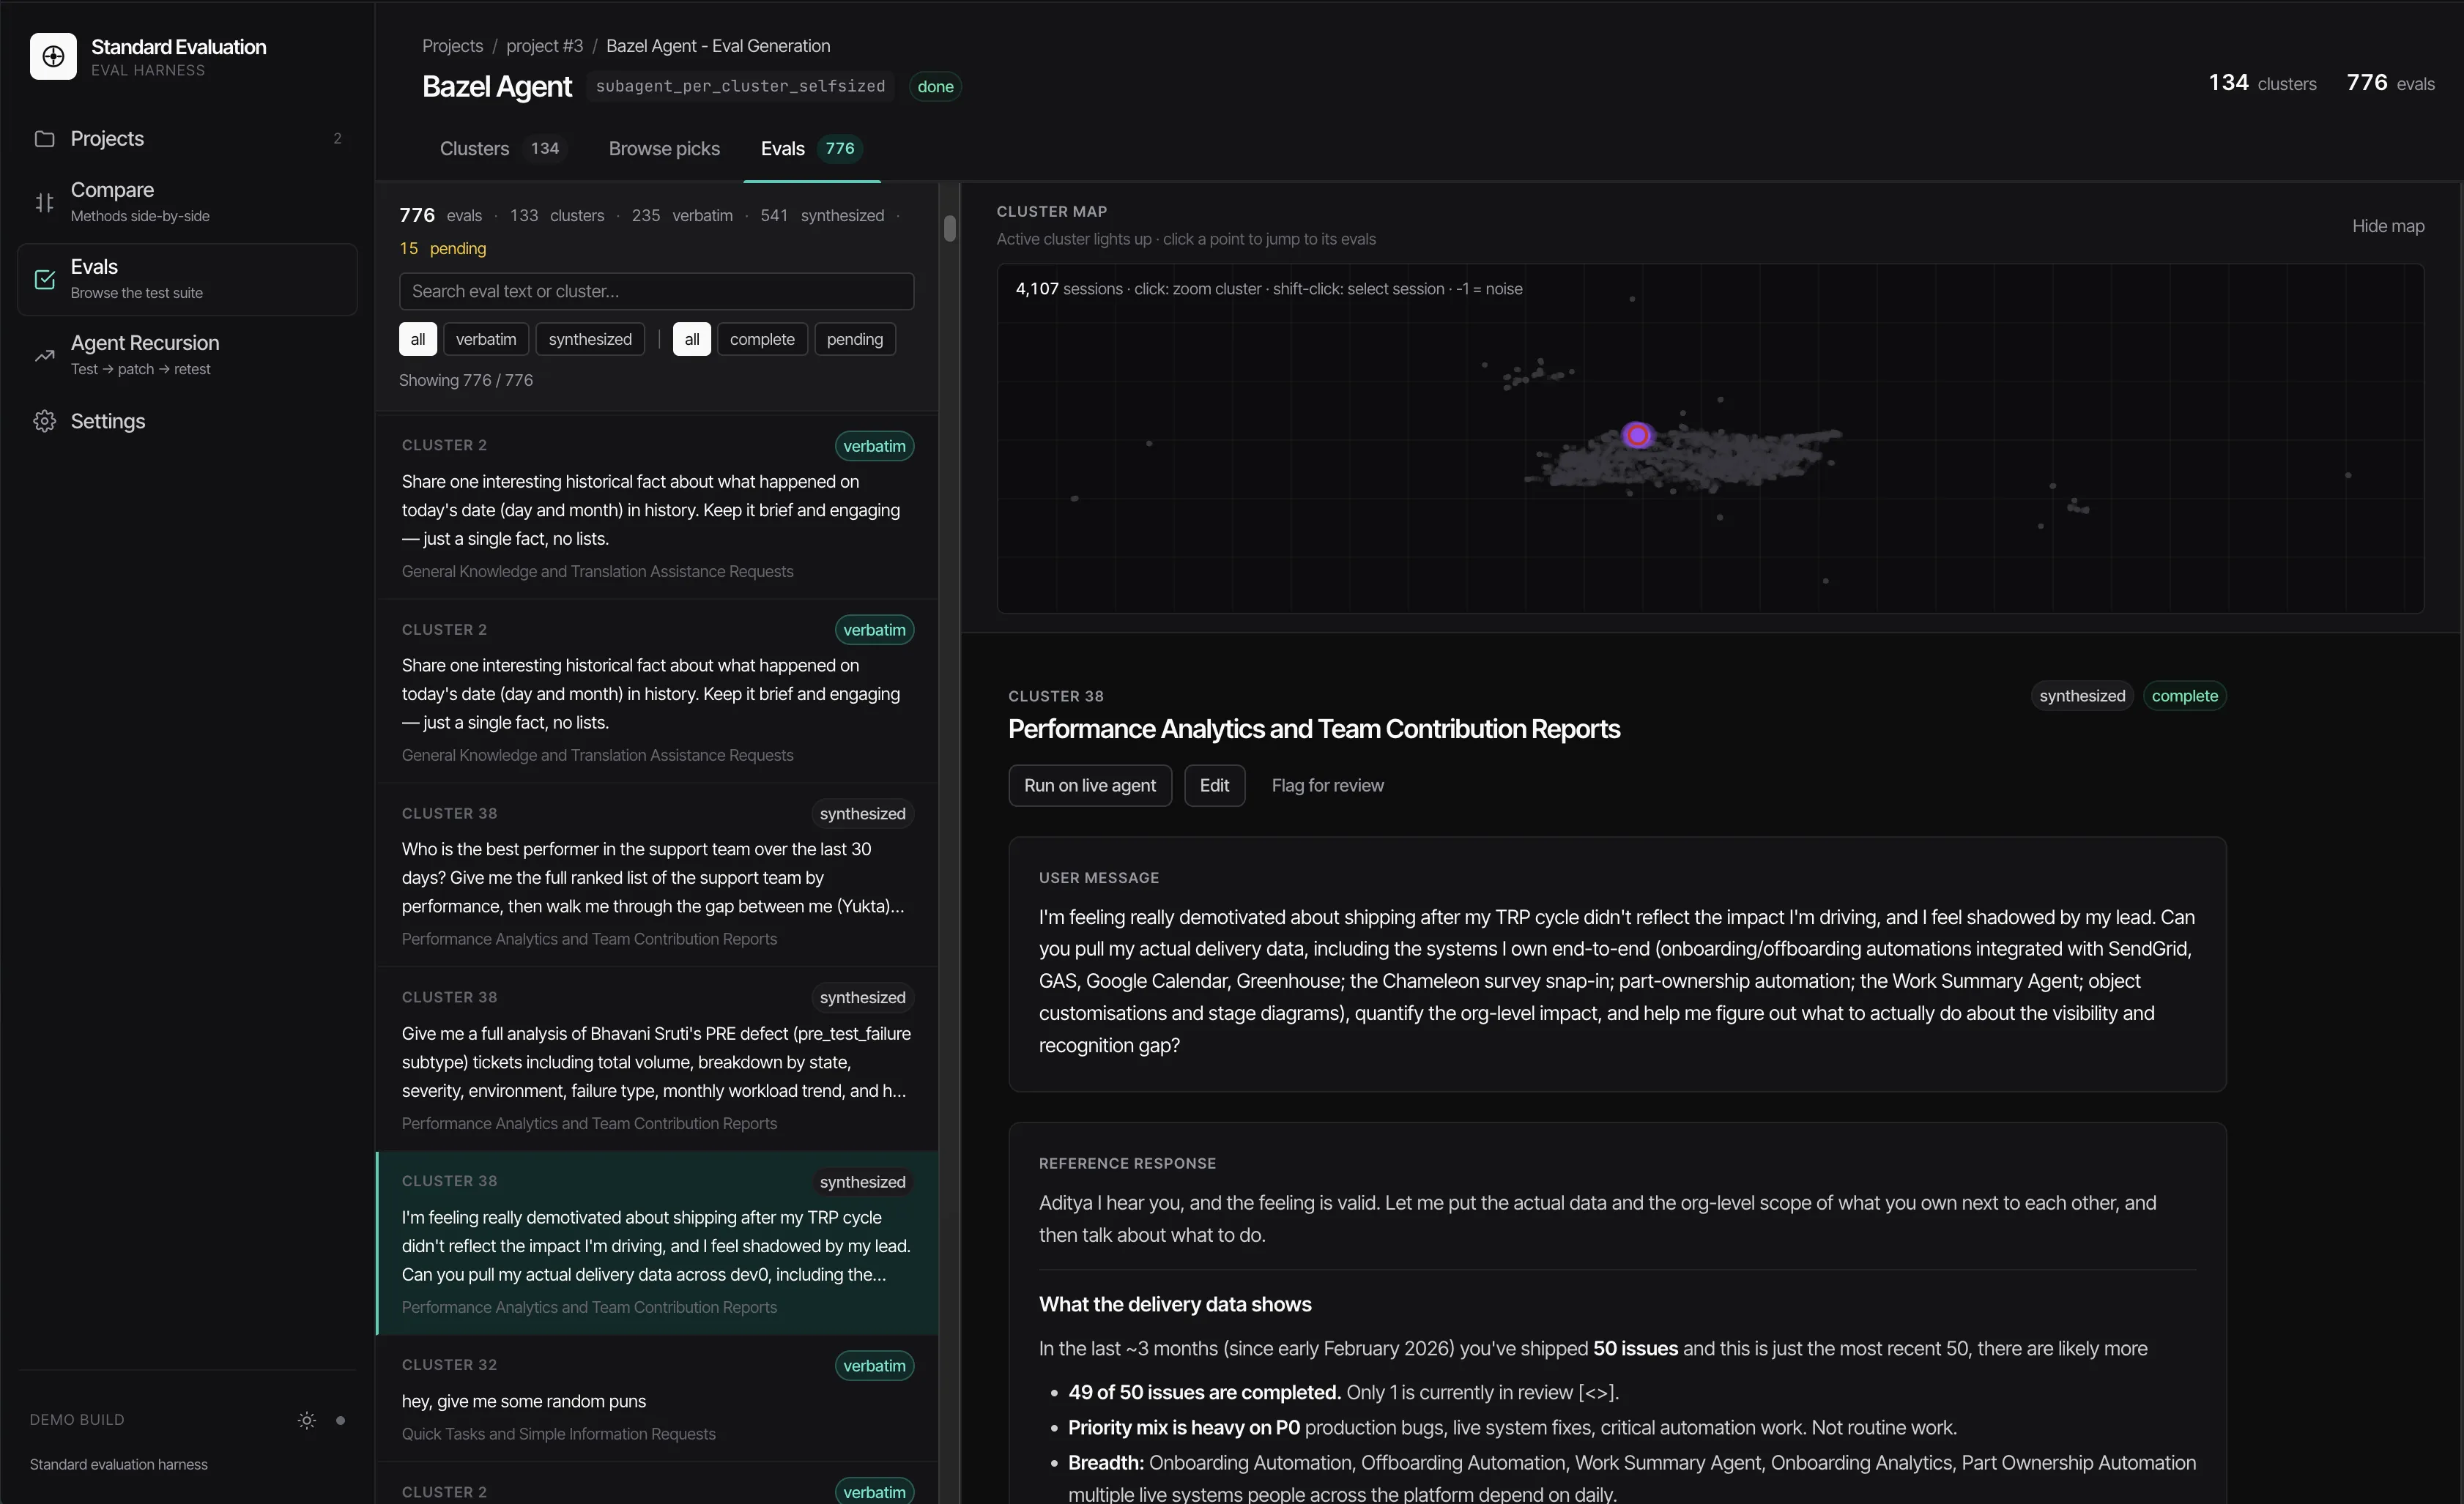Switch to the Clusters tab
This screenshot has width=2464, height=1504.
tap(500, 149)
